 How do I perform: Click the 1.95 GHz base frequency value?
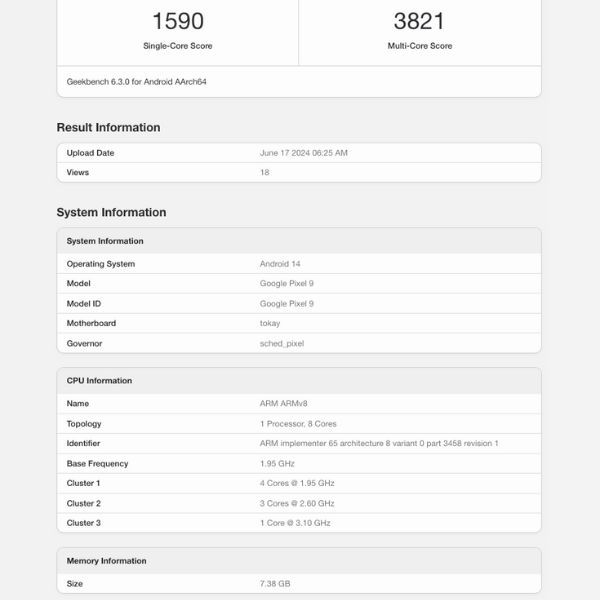pos(277,464)
